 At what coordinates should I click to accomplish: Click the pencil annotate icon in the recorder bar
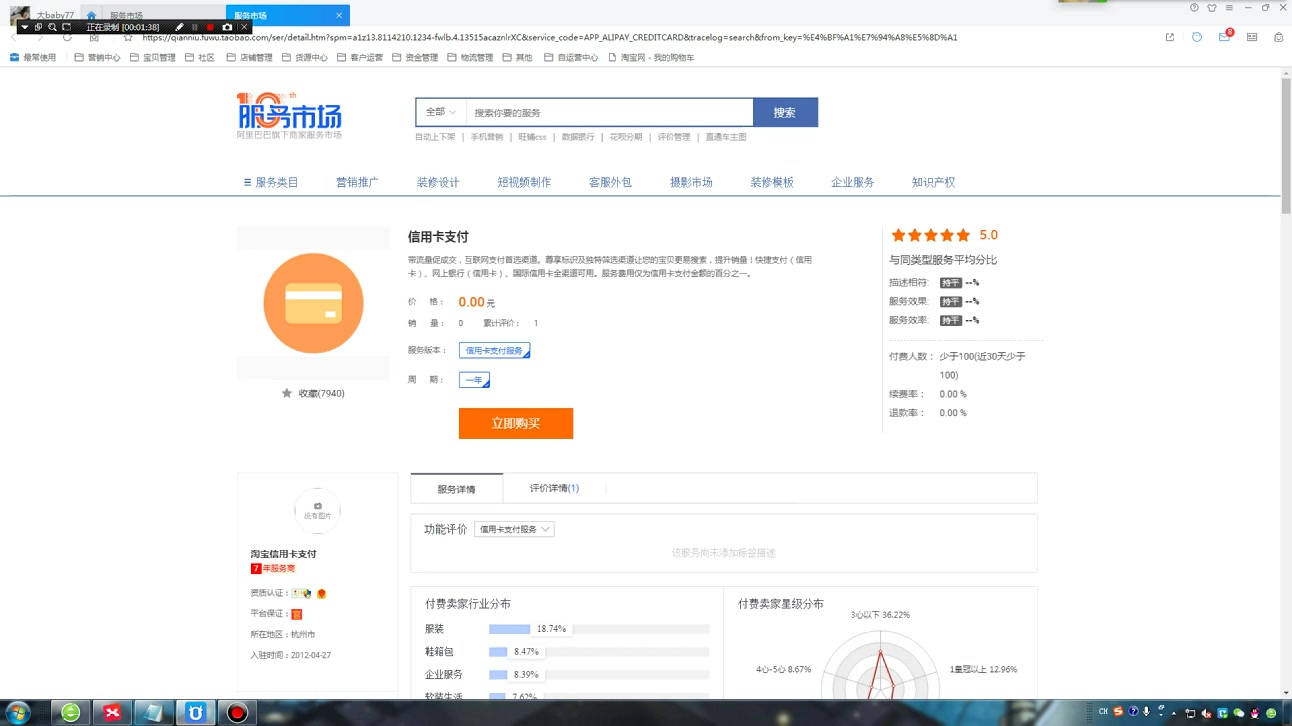179,27
